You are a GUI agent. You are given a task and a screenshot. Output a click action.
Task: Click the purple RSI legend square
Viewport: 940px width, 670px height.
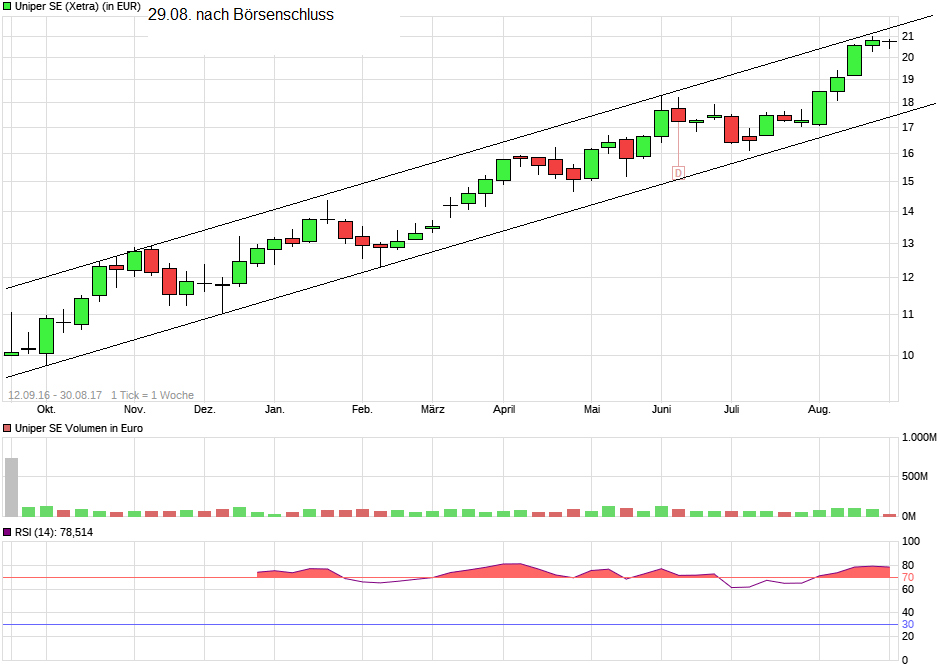[x=7, y=532]
